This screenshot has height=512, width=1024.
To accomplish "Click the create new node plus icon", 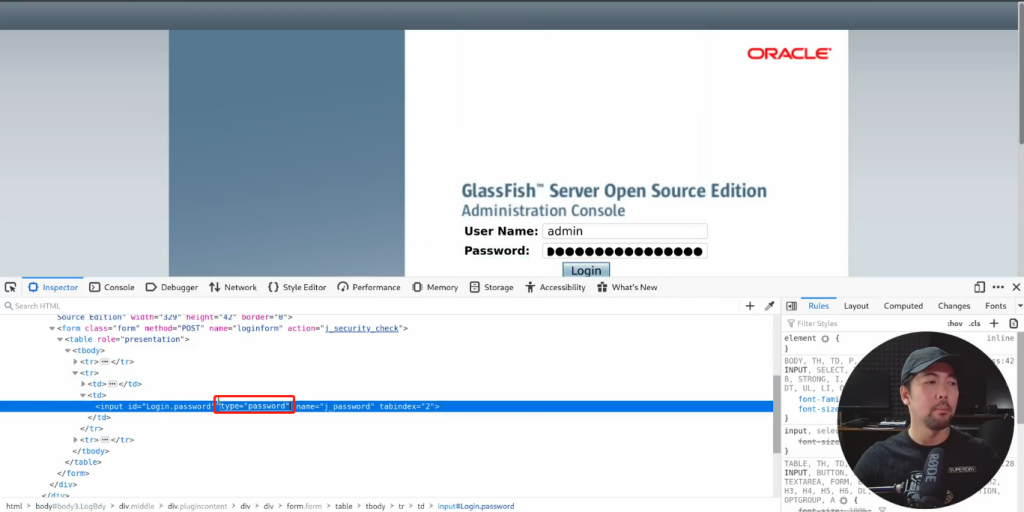I will [x=750, y=306].
